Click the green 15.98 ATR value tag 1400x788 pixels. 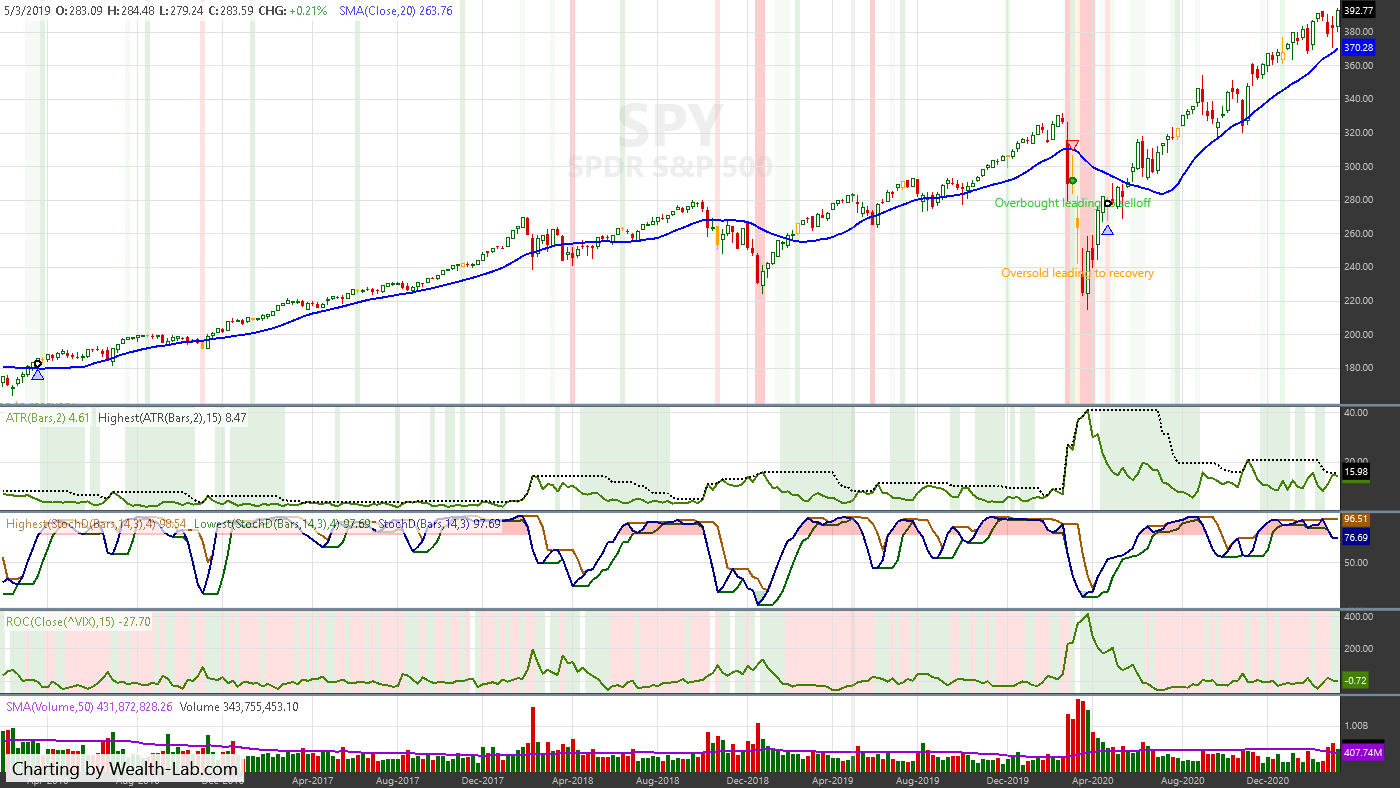pos(1357,472)
